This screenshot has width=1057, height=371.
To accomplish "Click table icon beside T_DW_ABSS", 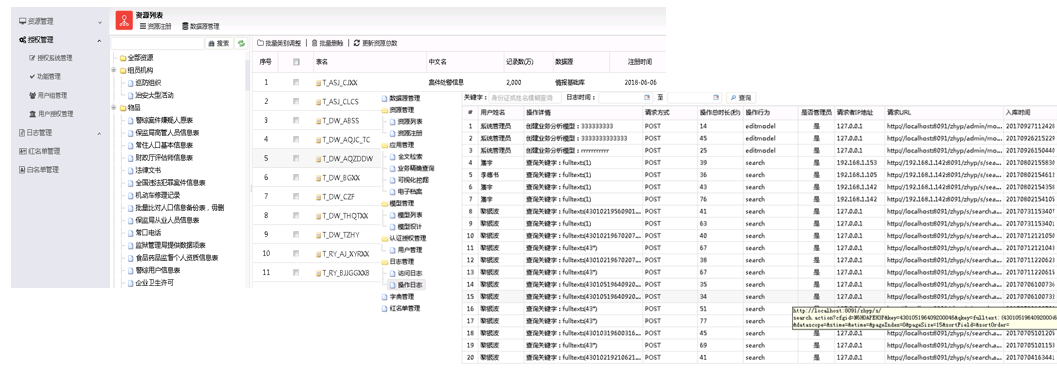I will [318, 121].
